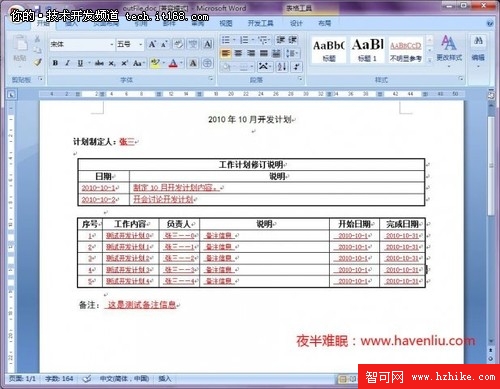
Task: Click the 页面: 1/1 status bar indicator
Action: [x=22, y=379]
